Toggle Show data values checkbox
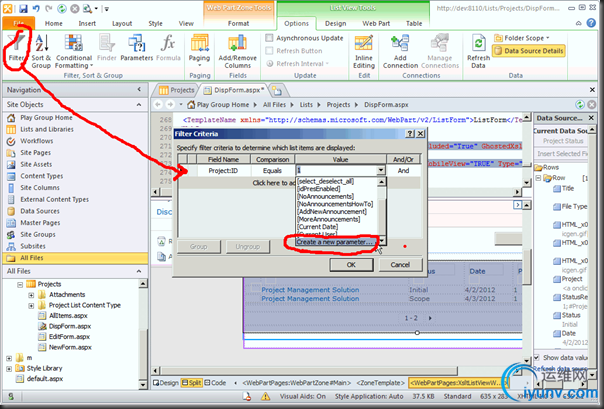 [x=537, y=357]
